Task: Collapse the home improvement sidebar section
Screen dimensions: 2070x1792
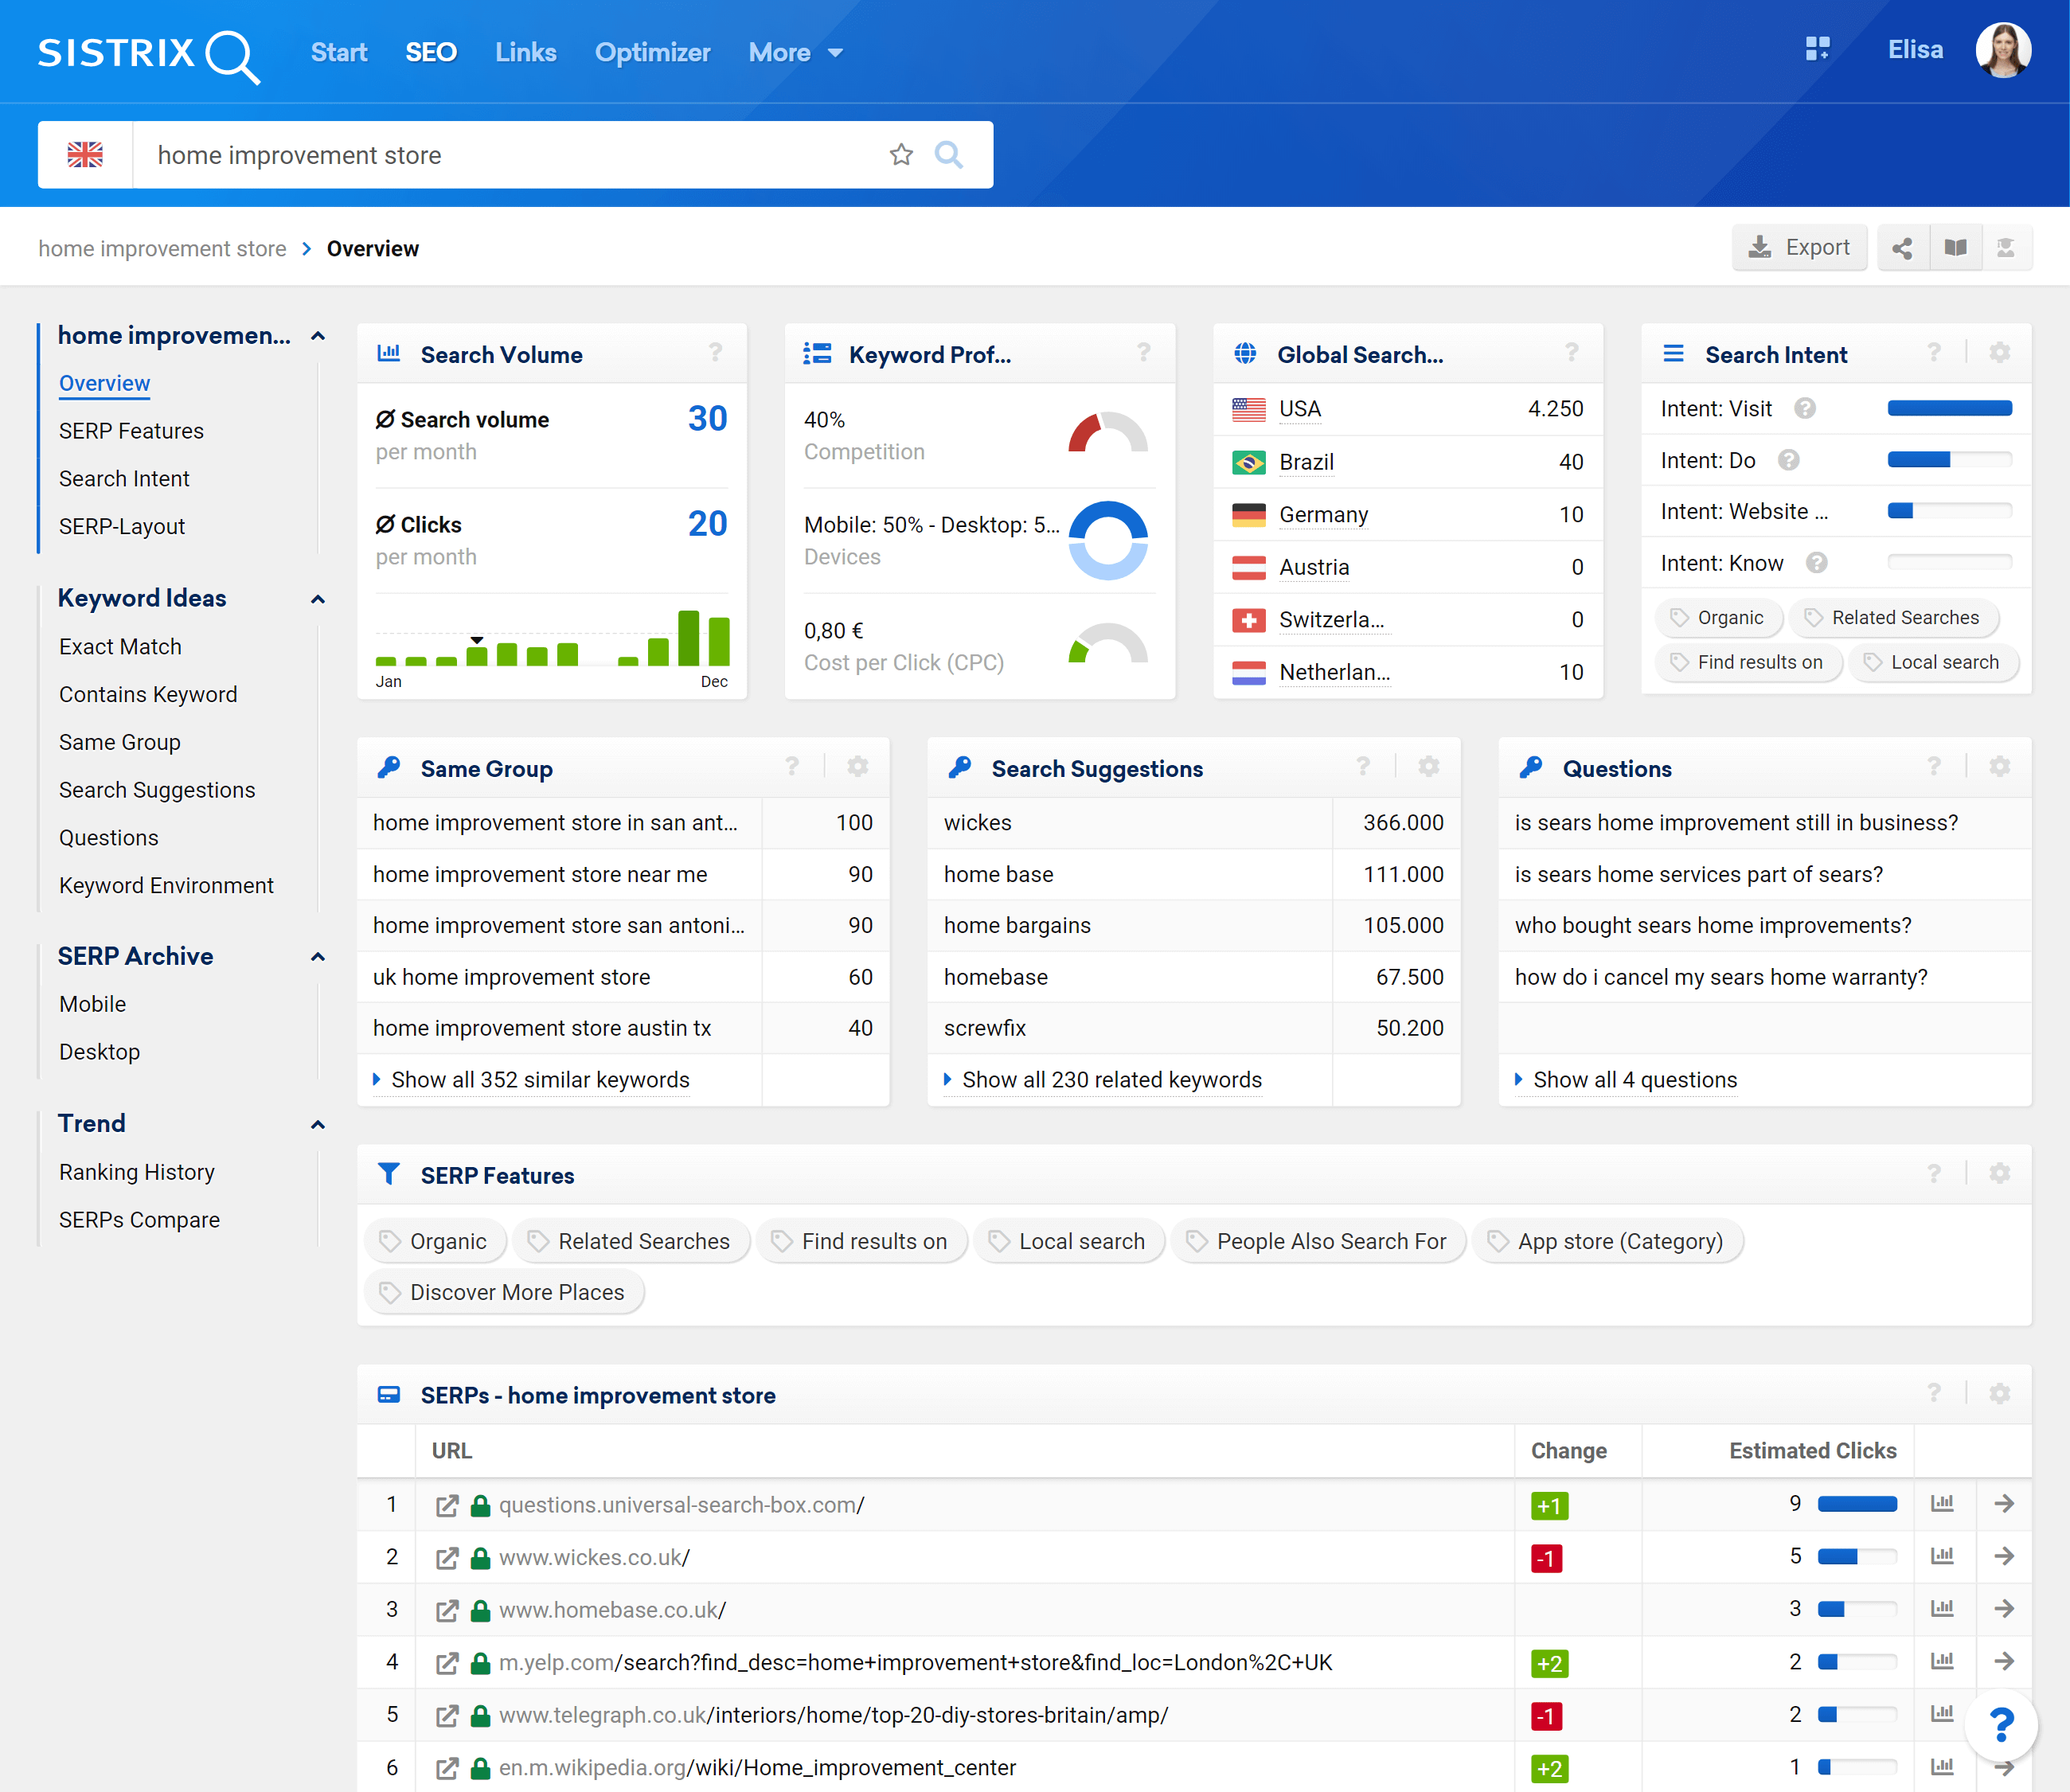Action: (318, 336)
